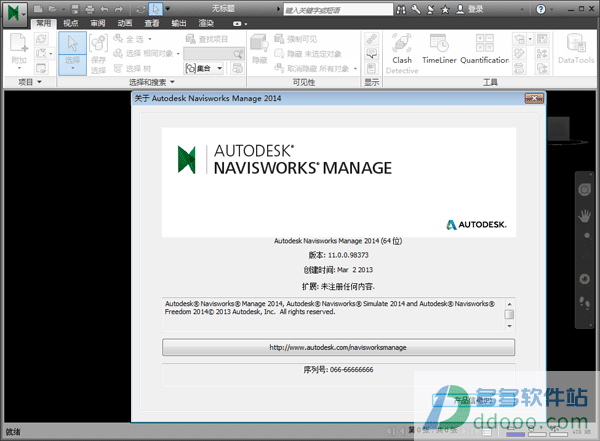Click the bottom File Options icon in 项目 panel
This screenshot has height=441, width=600.
click(x=41, y=68)
